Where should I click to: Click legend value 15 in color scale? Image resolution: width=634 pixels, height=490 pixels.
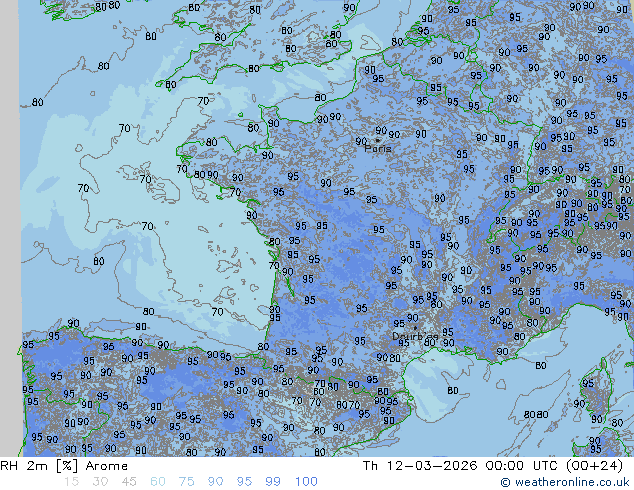[71, 482]
